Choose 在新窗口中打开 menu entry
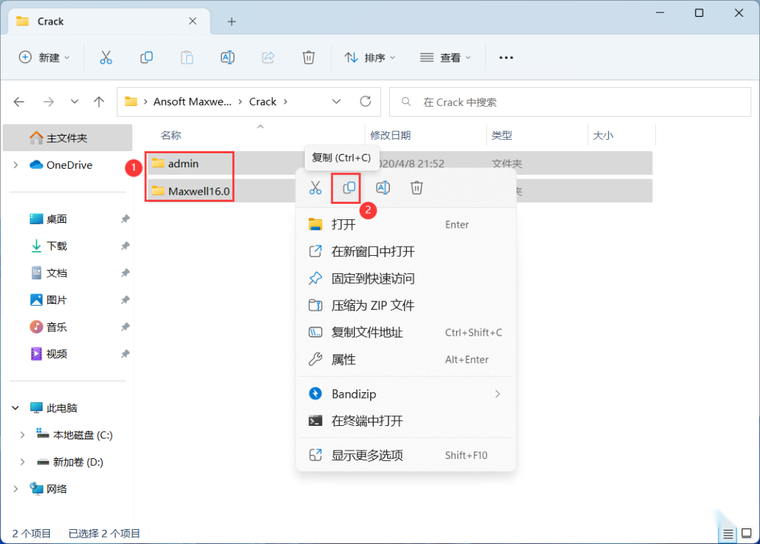 click(406, 252)
